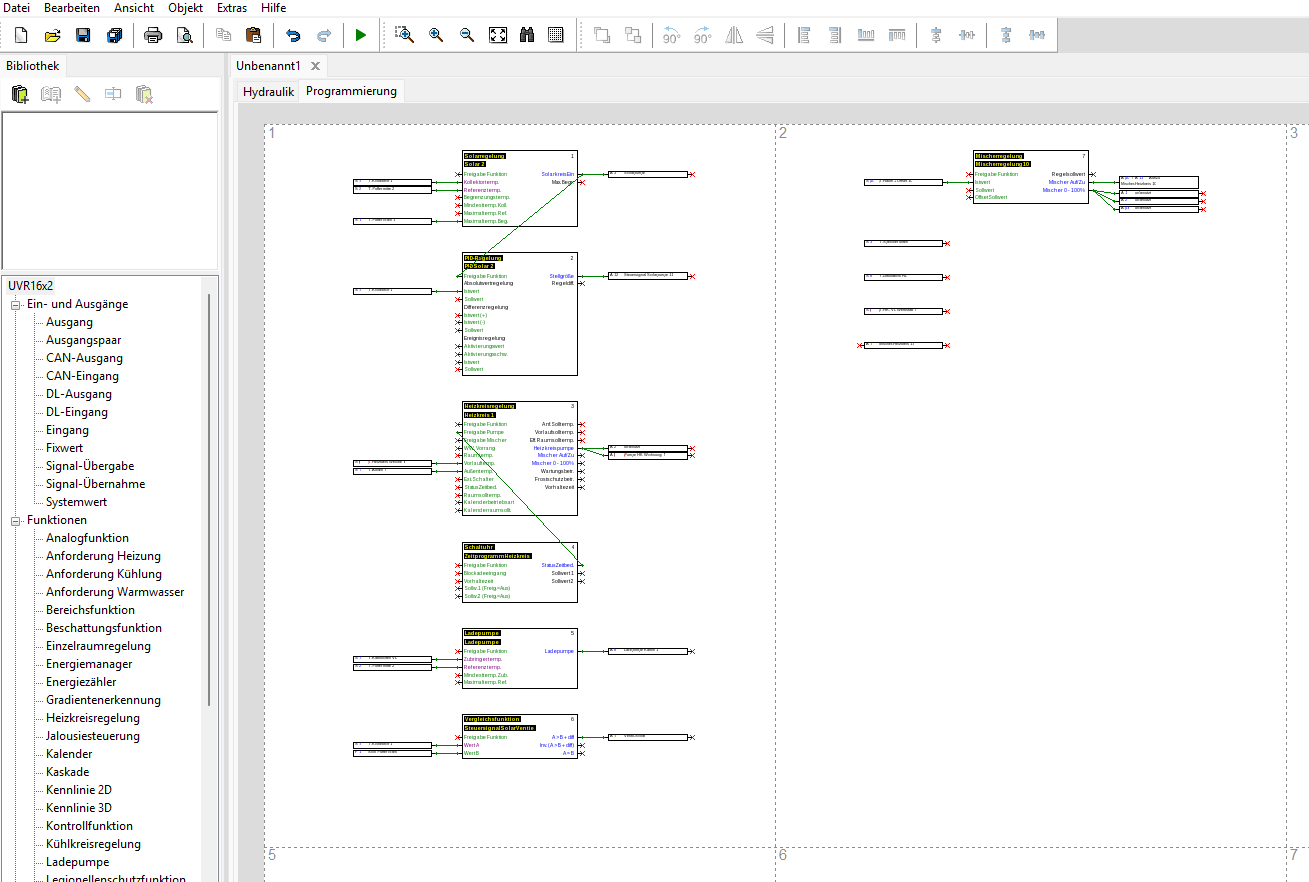This screenshot has width=1309, height=882.
Task: Close the Unbenannt1 document tab
Action: click(x=315, y=66)
